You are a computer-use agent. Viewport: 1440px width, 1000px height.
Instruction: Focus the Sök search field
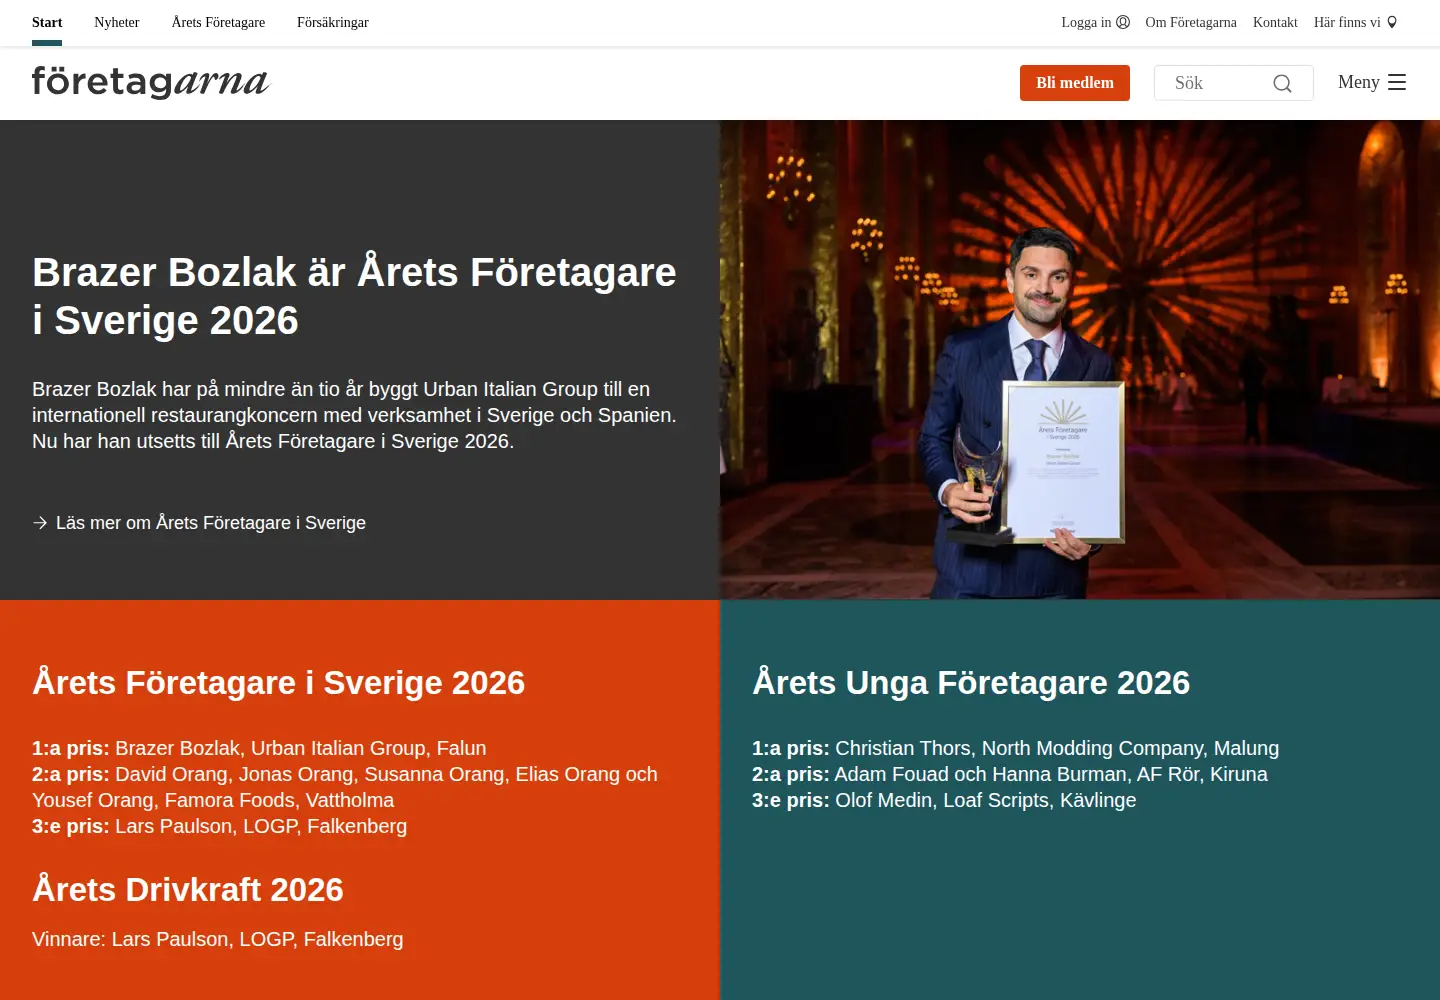pyautogui.click(x=1233, y=83)
